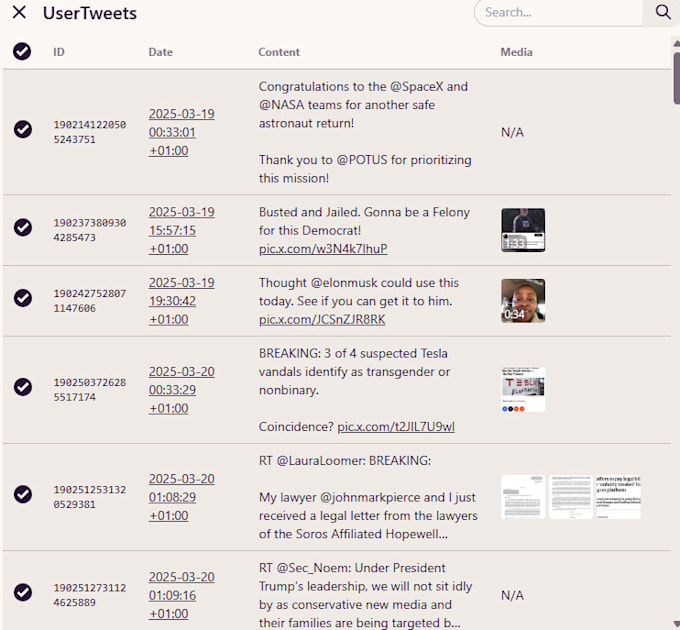Toggle the select-all checkbox in header
This screenshot has width=680, height=630.
pyautogui.click(x=22, y=52)
